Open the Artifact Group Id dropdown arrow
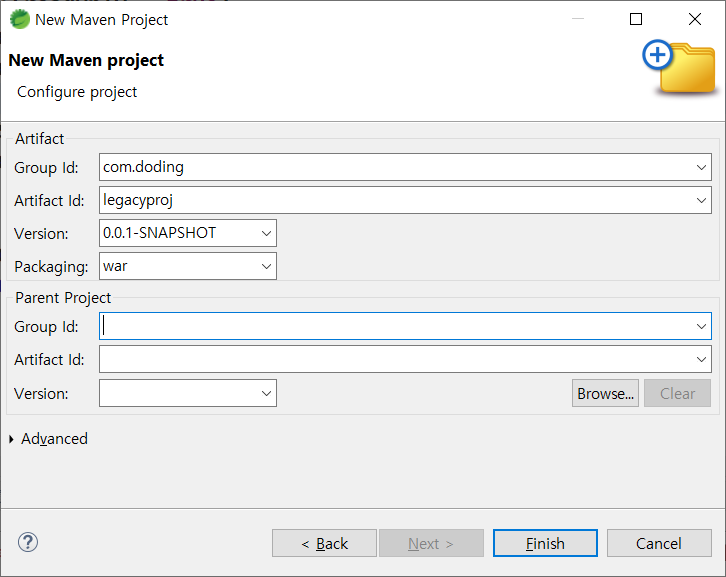This screenshot has height=577, width=726. pos(701,167)
